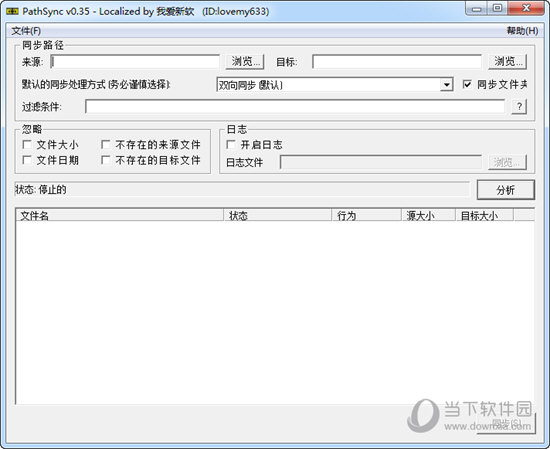Sort by 源大小 column header
The image size is (550, 449).
(428, 215)
